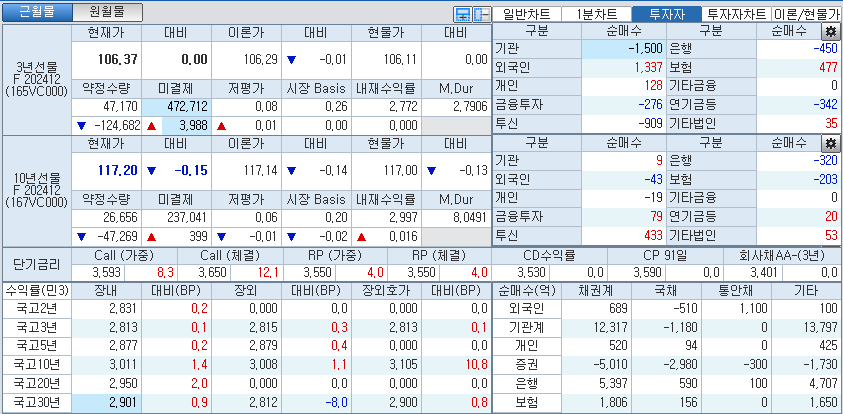The height and width of the screenshot is (414, 843).
Task: Click the 수익률(민3) header
Action: 37,291
